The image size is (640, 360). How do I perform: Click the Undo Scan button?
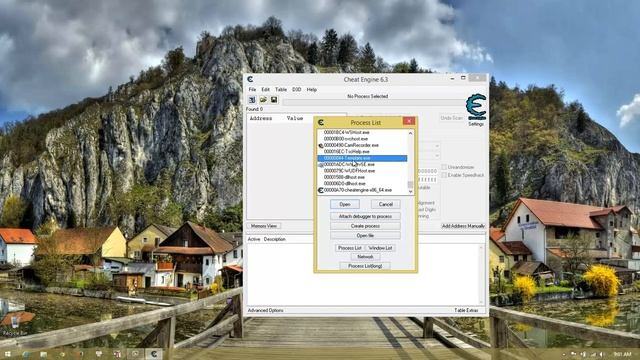click(451, 118)
